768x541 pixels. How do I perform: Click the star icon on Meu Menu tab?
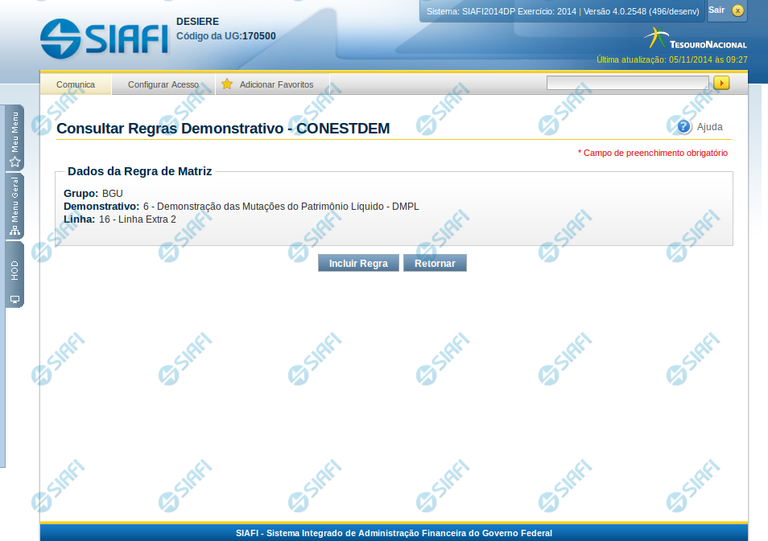(15, 162)
